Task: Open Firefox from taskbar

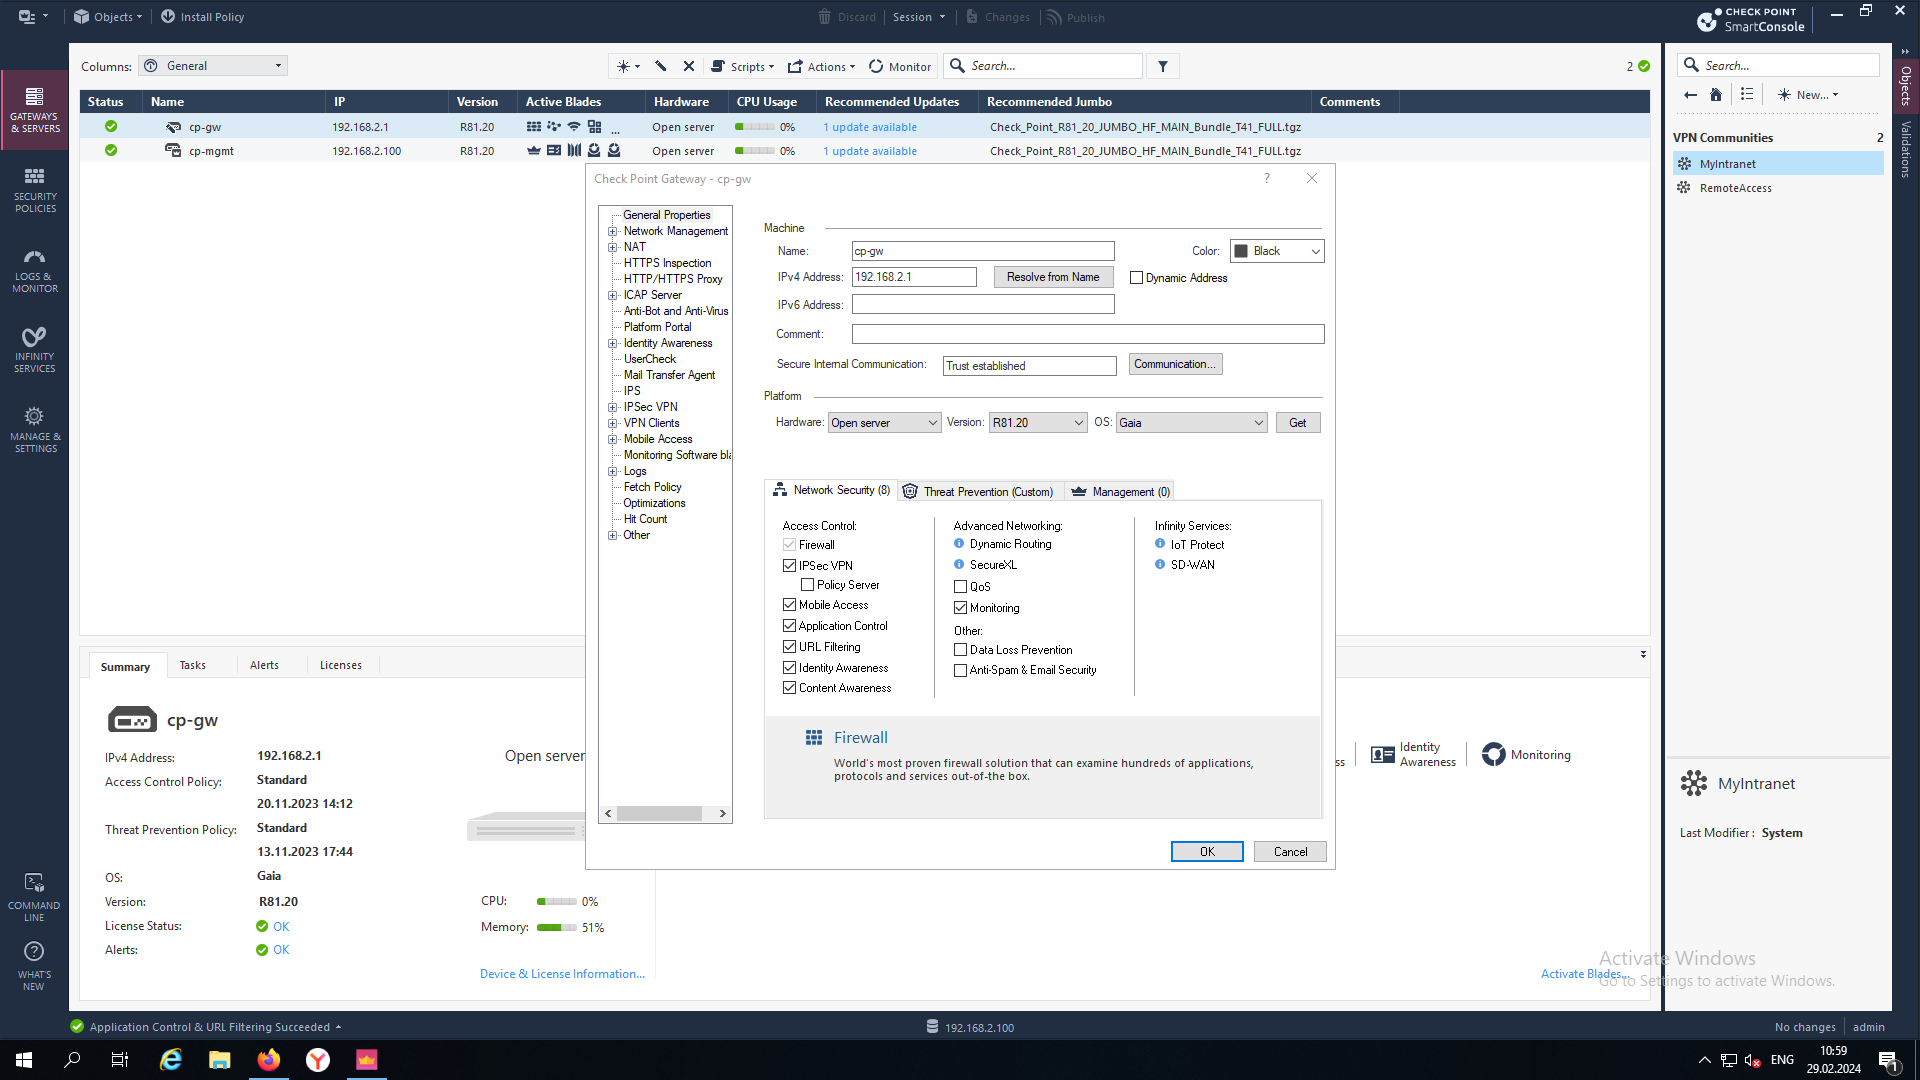Action: click(269, 1060)
